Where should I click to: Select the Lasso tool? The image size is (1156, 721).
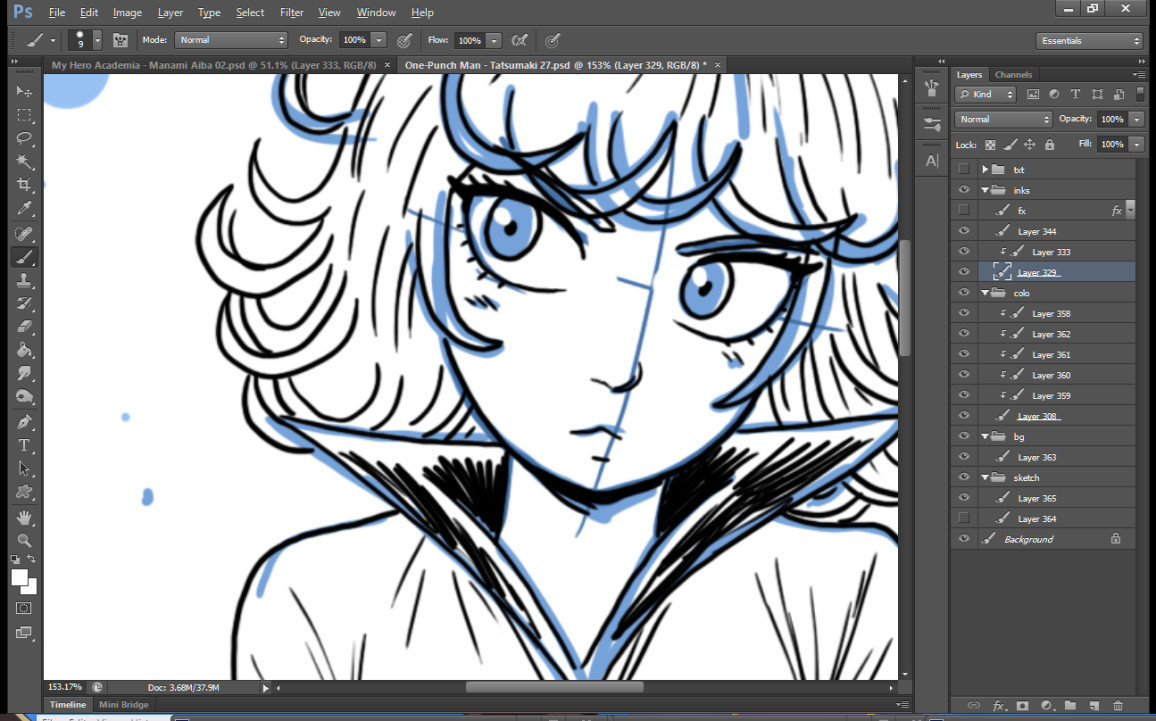pos(24,138)
